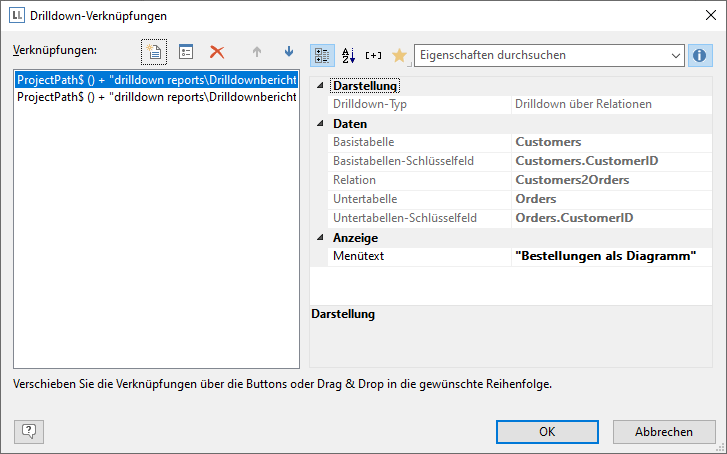The height and width of the screenshot is (454, 727).
Task: Collapse the Anzeige property group
Action: click(320, 238)
